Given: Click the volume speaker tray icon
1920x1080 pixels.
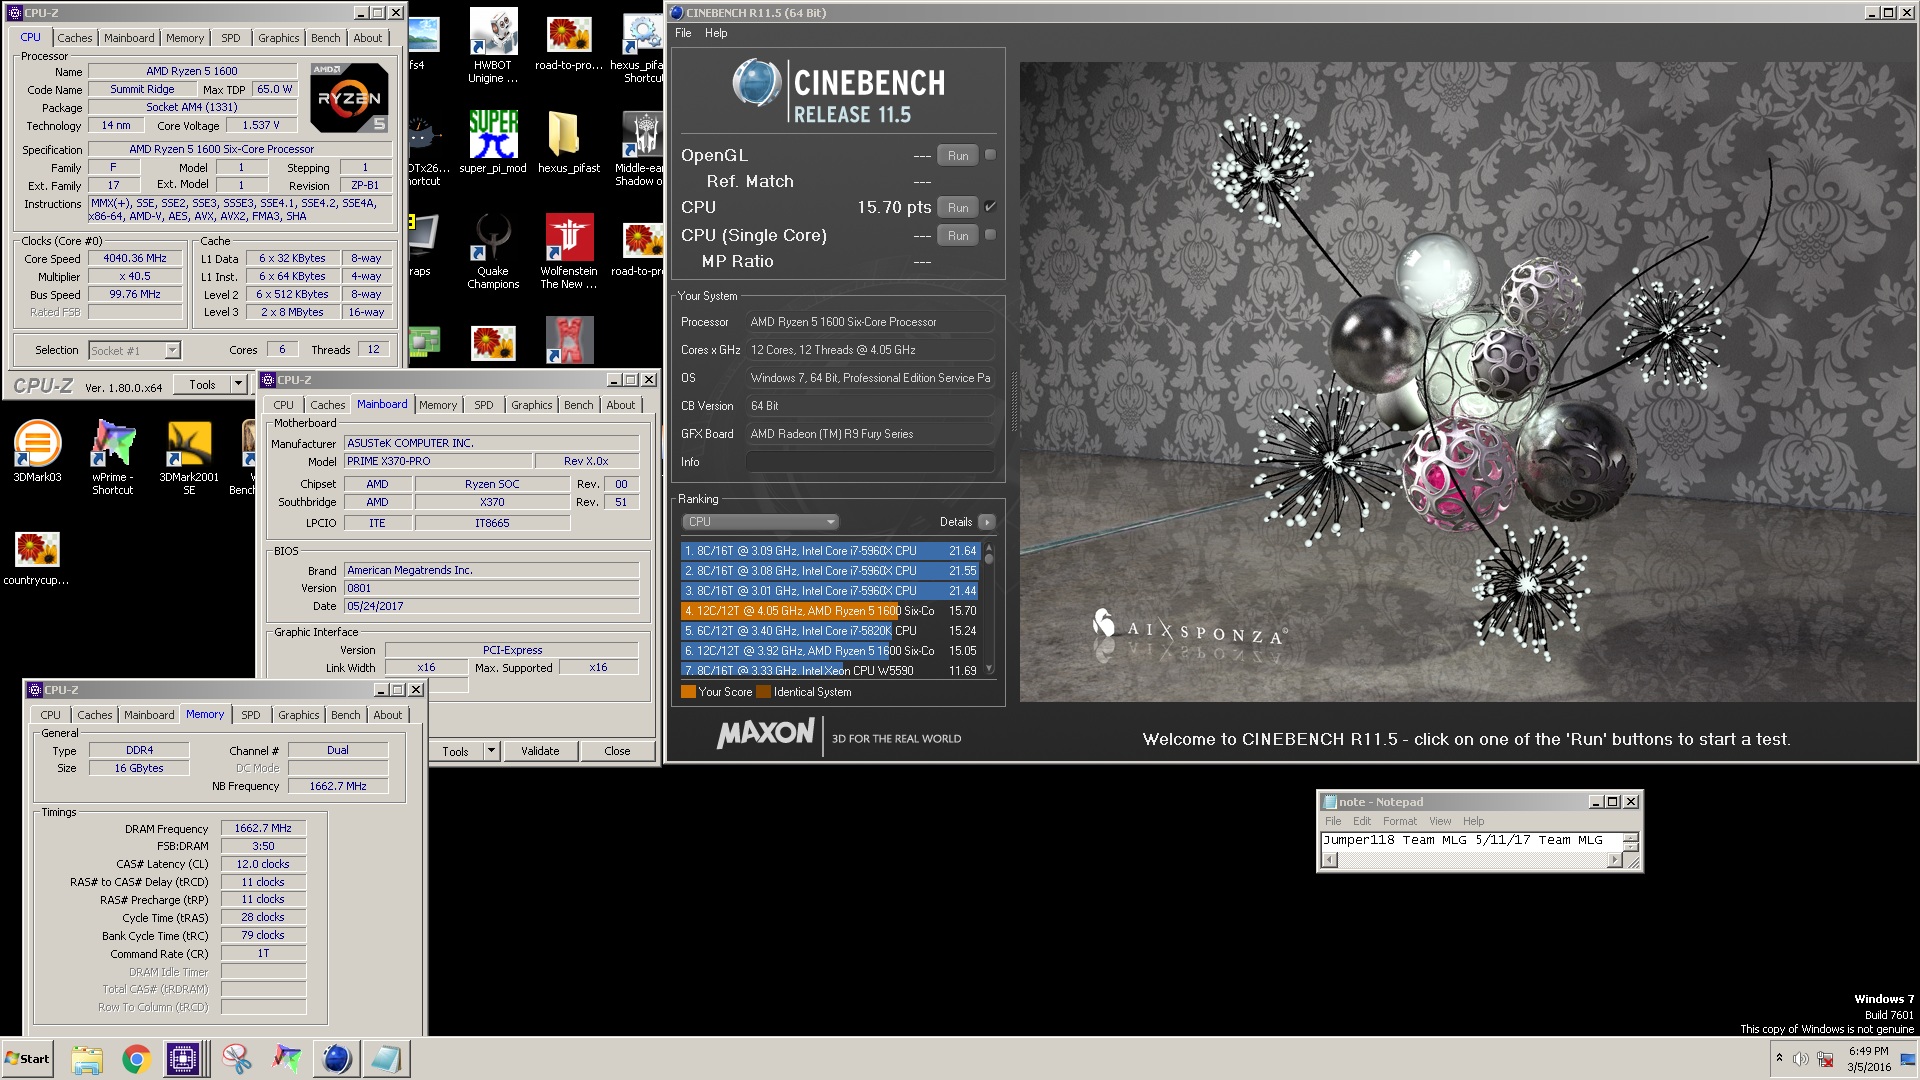Looking at the screenshot, I should [x=1801, y=1059].
